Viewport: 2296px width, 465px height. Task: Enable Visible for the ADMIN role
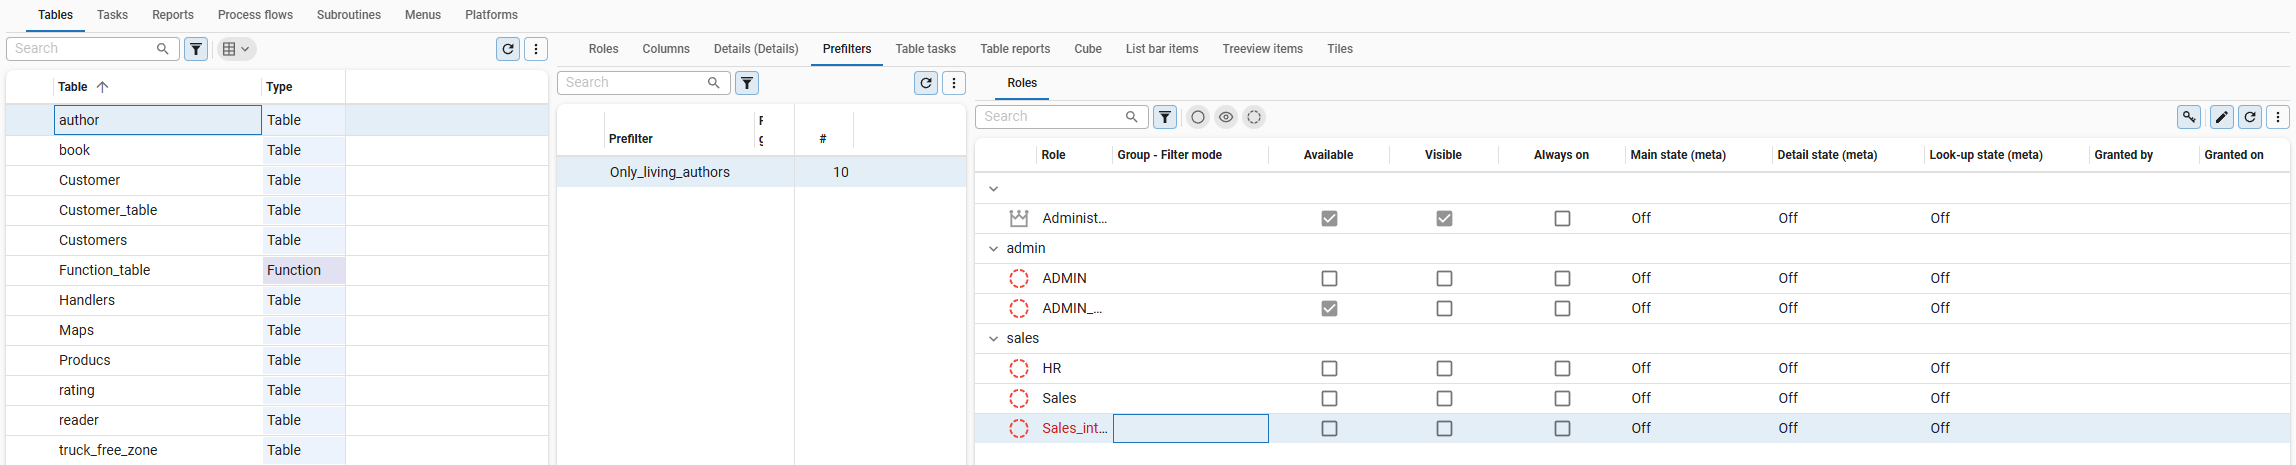[x=1444, y=278]
